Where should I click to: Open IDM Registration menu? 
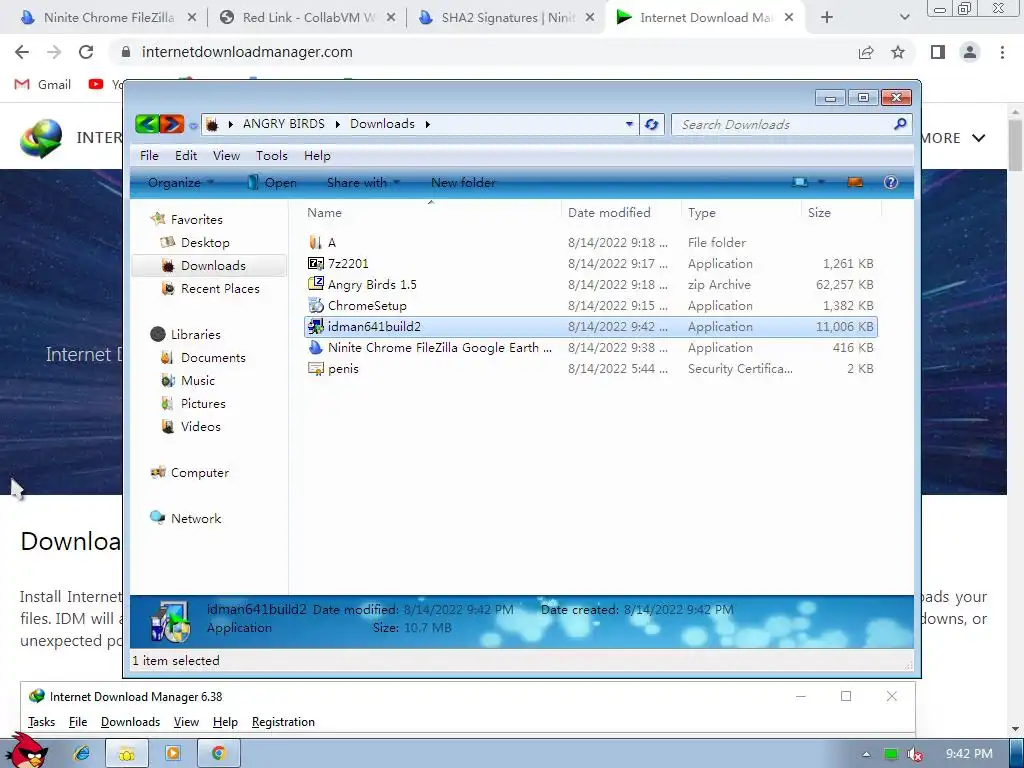(x=283, y=722)
